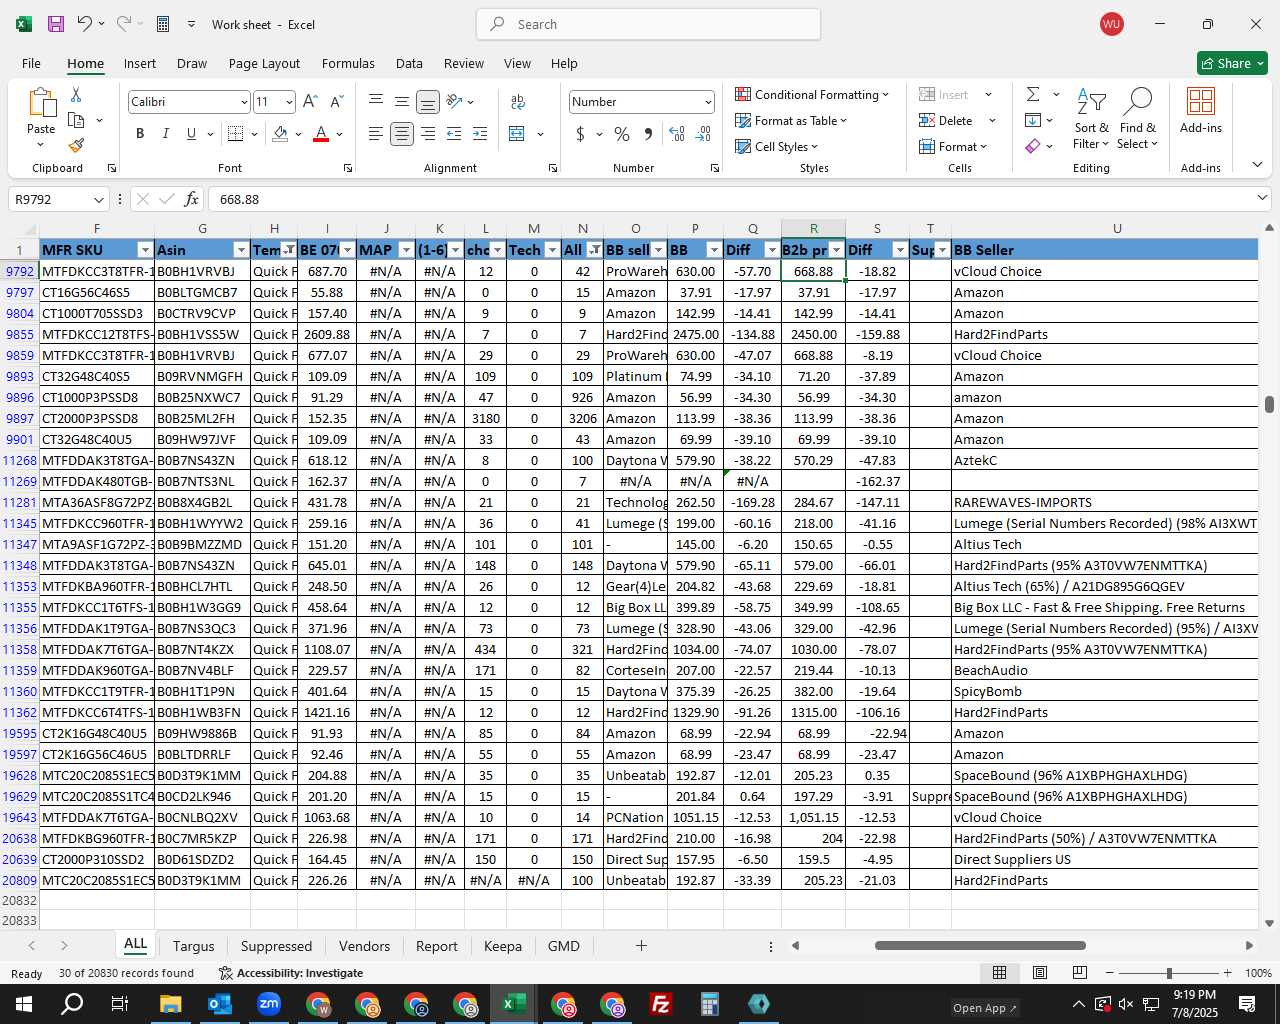This screenshot has height=1024, width=1280.
Task: Click Accessibility: Investigate in status bar
Action: tap(291, 973)
